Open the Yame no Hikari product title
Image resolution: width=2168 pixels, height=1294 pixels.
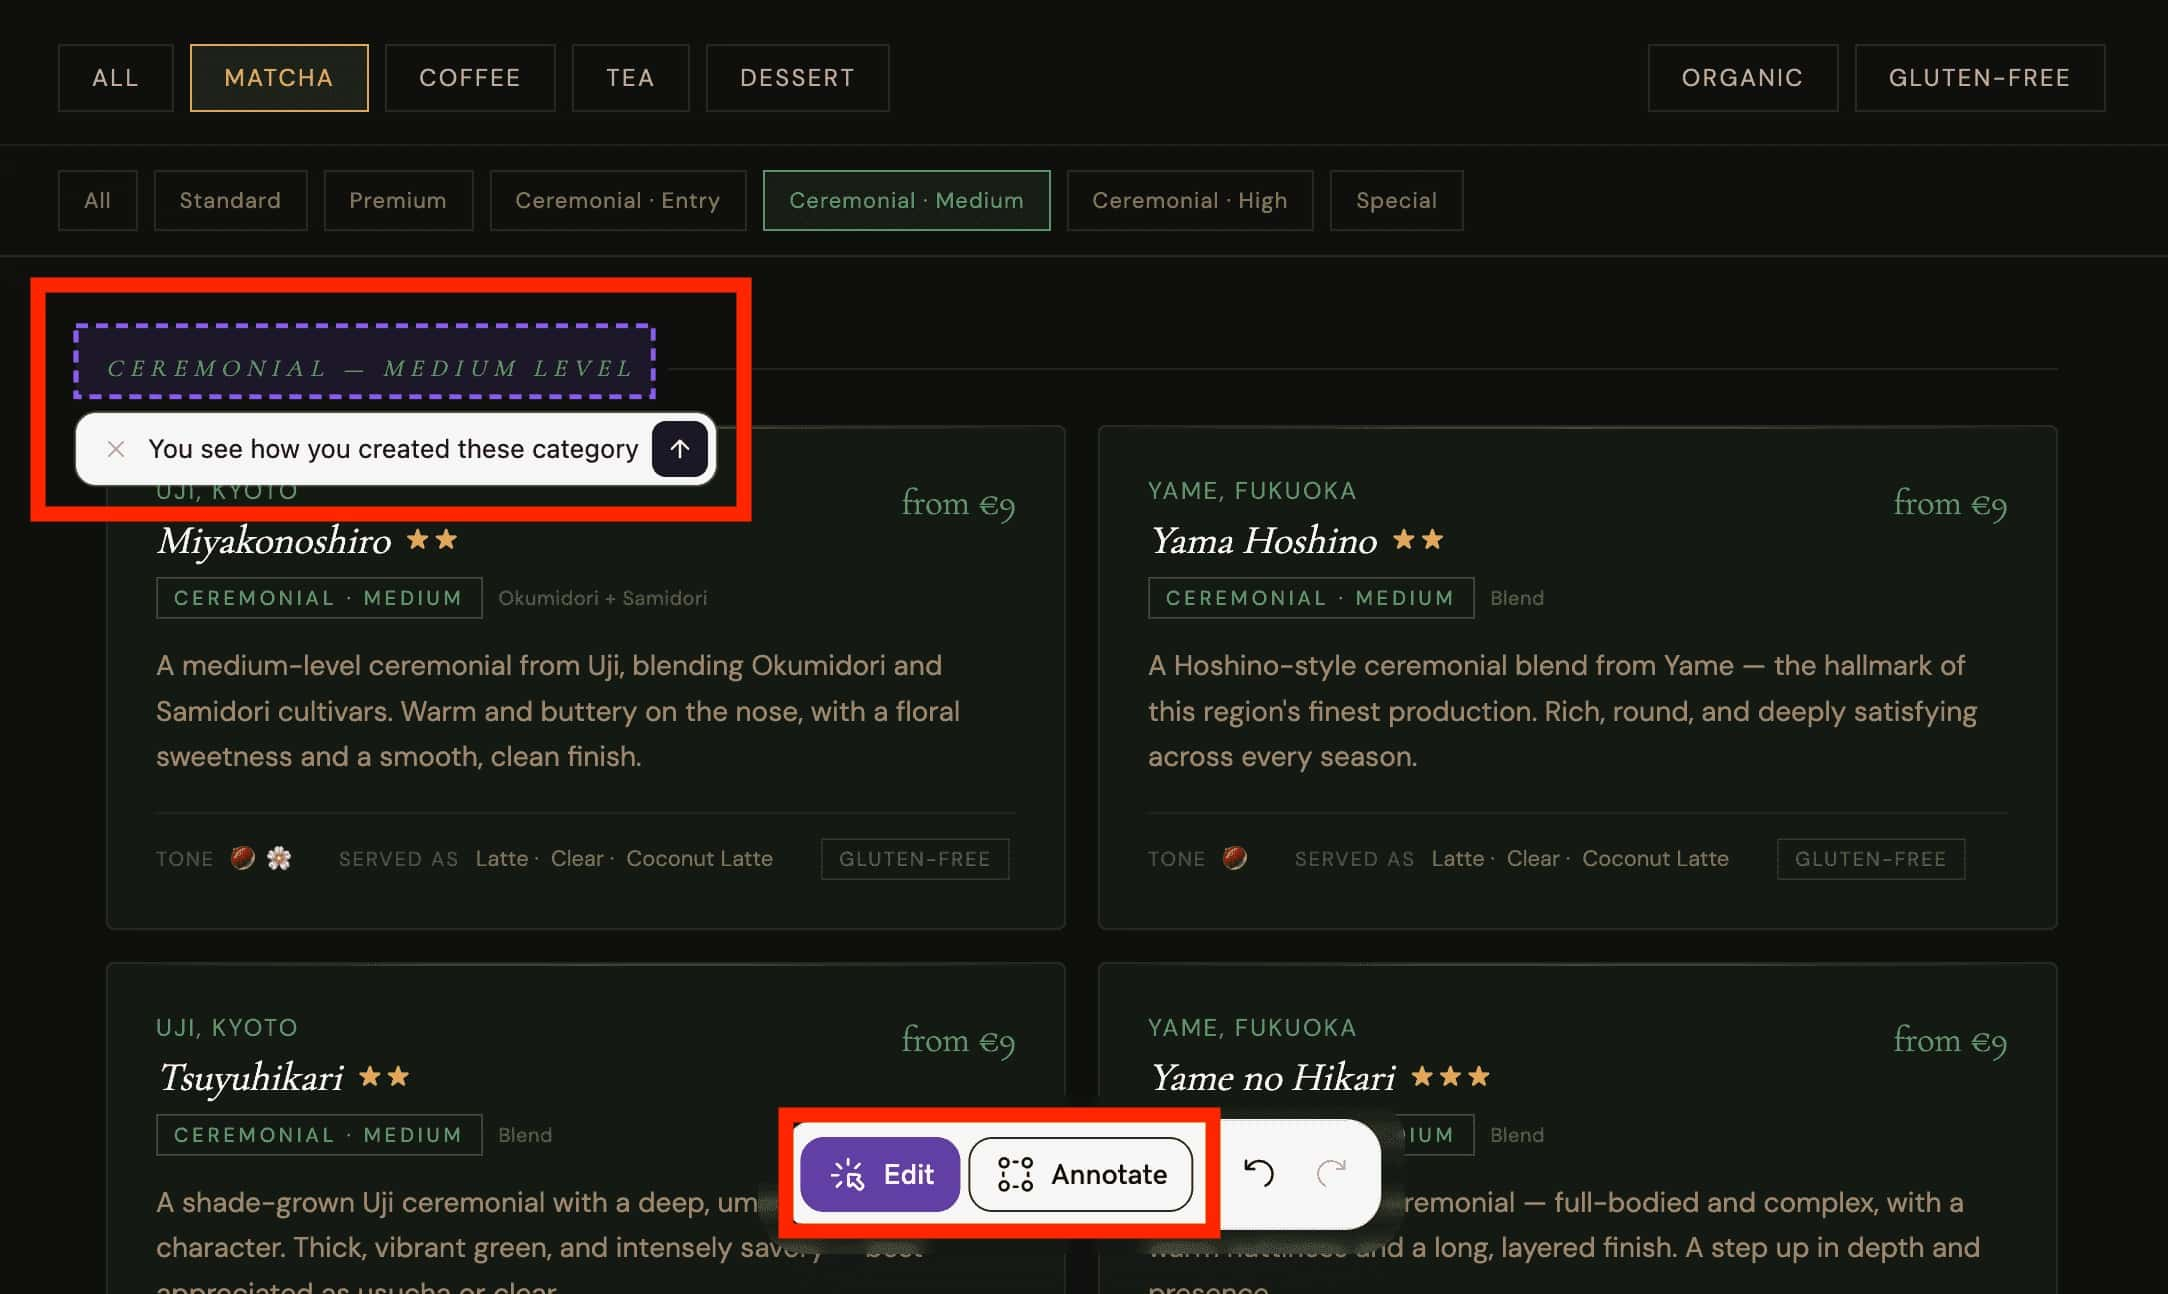point(1272,1078)
